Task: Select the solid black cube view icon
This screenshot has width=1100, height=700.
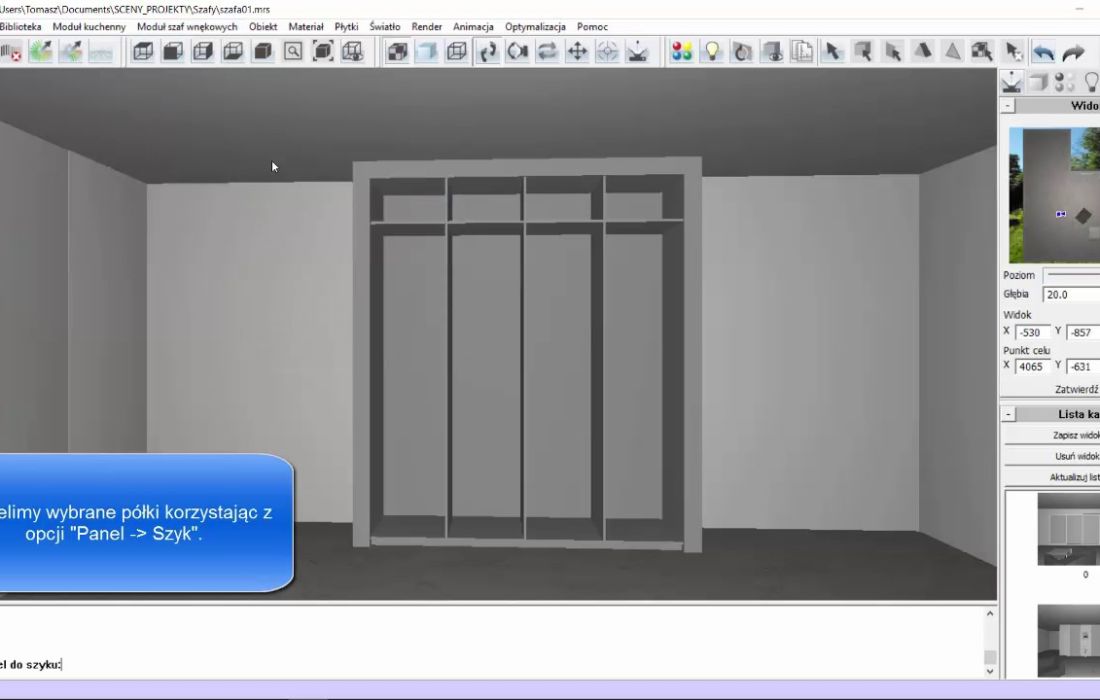Action: 263,52
